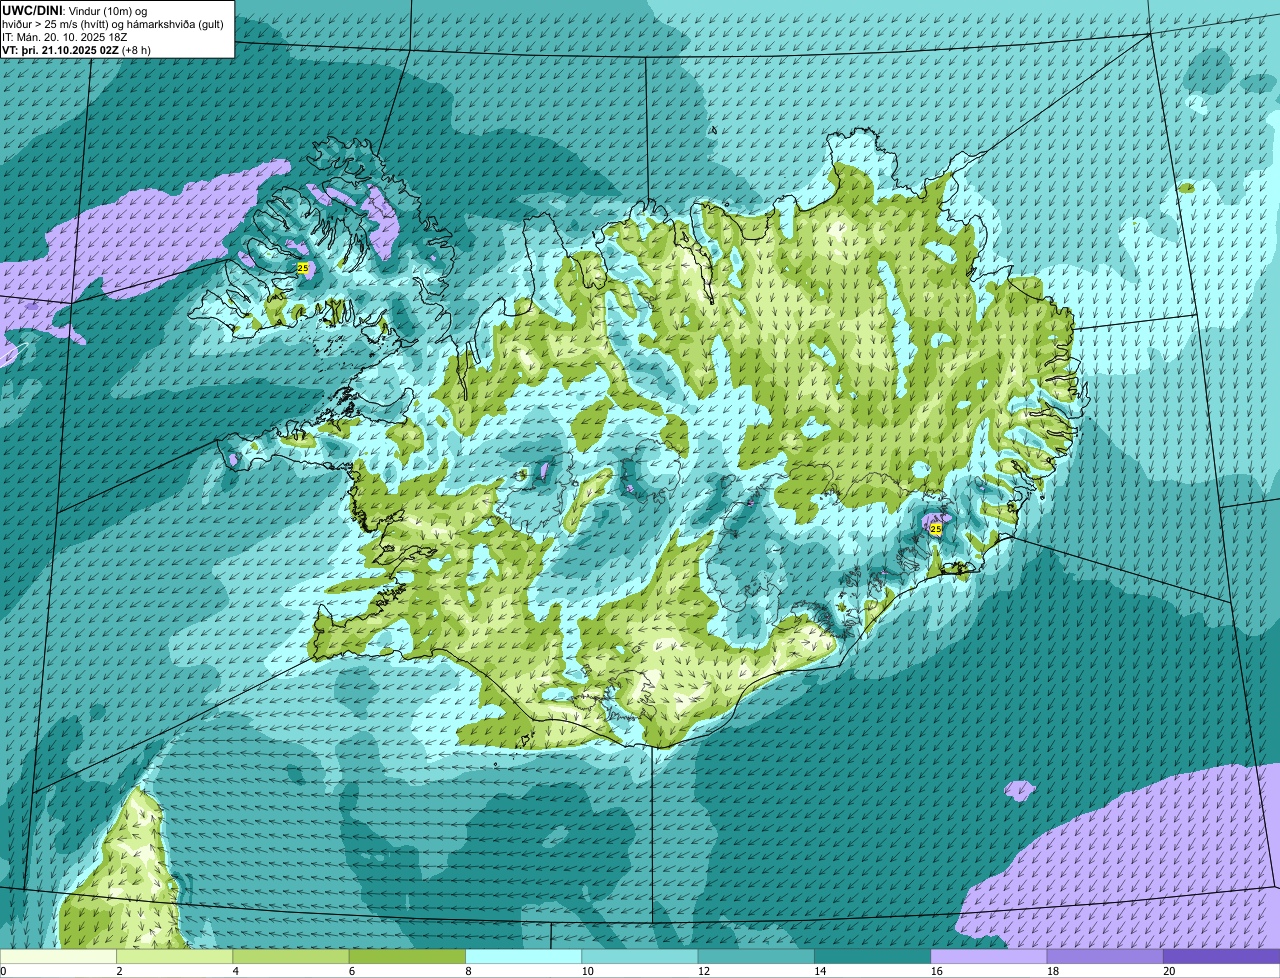
Task: Click the UWC/DINI title text
Action: point(33,10)
